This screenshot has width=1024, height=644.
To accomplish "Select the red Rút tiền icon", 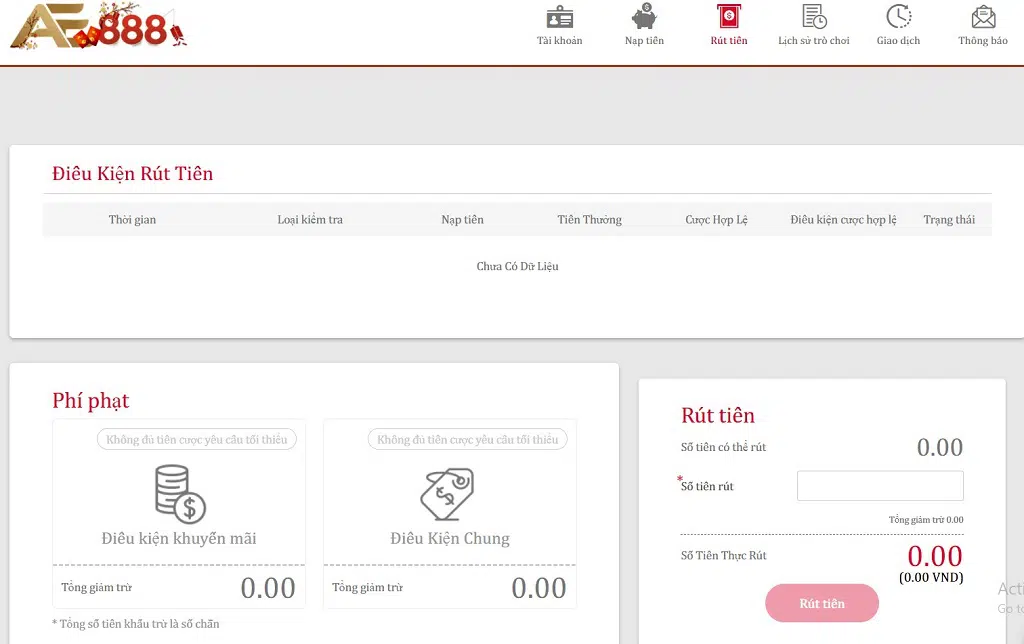I will tap(729, 18).
